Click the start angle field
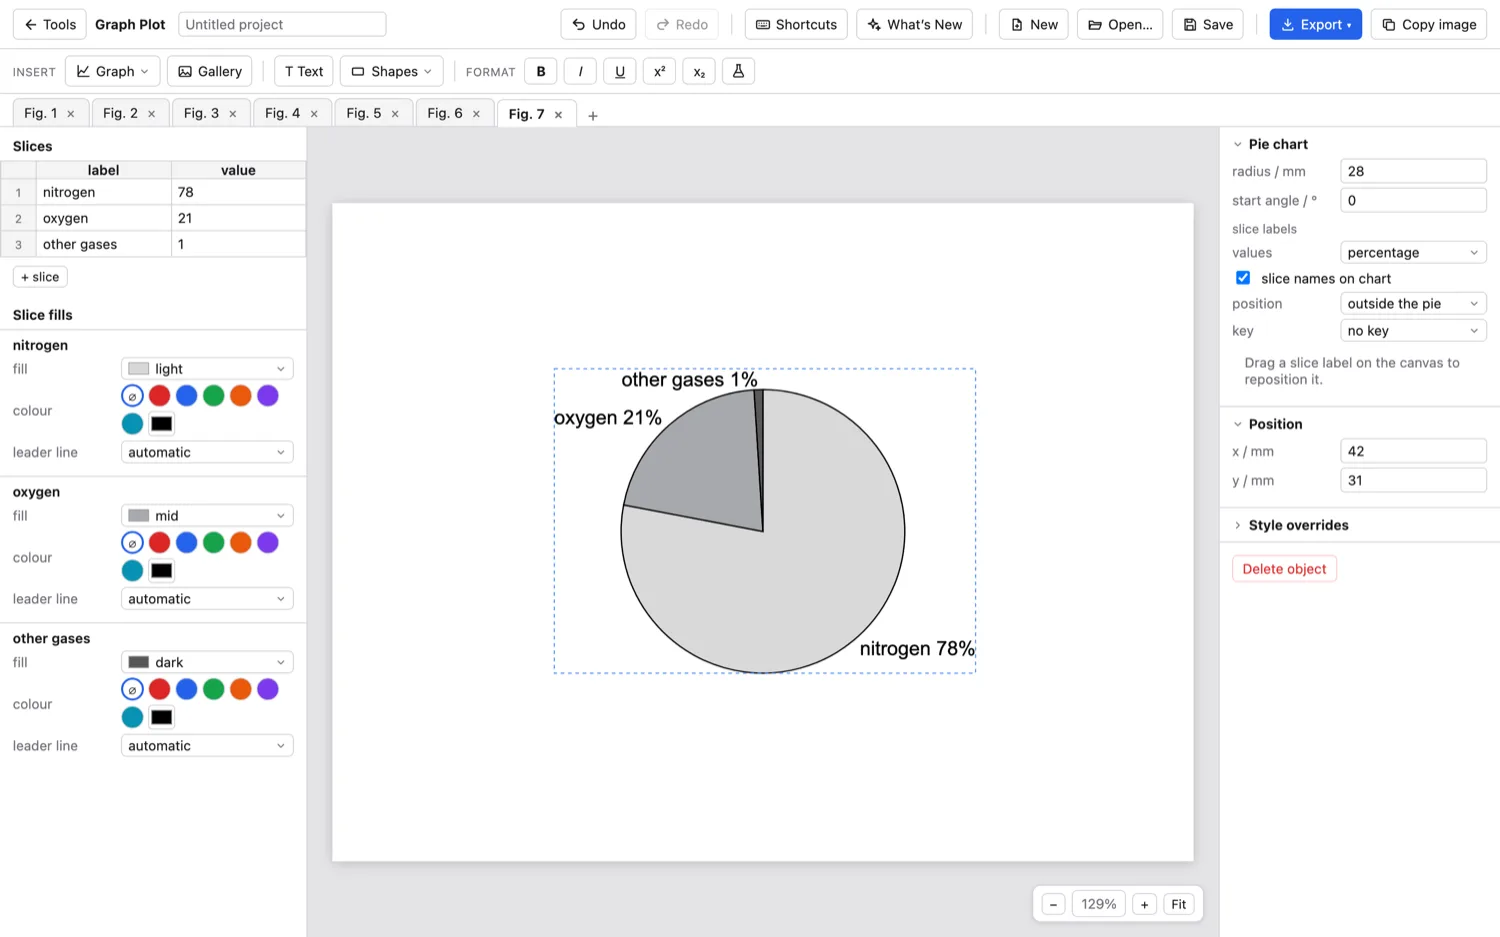The image size is (1500, 937). click(x=1413, y=200)
